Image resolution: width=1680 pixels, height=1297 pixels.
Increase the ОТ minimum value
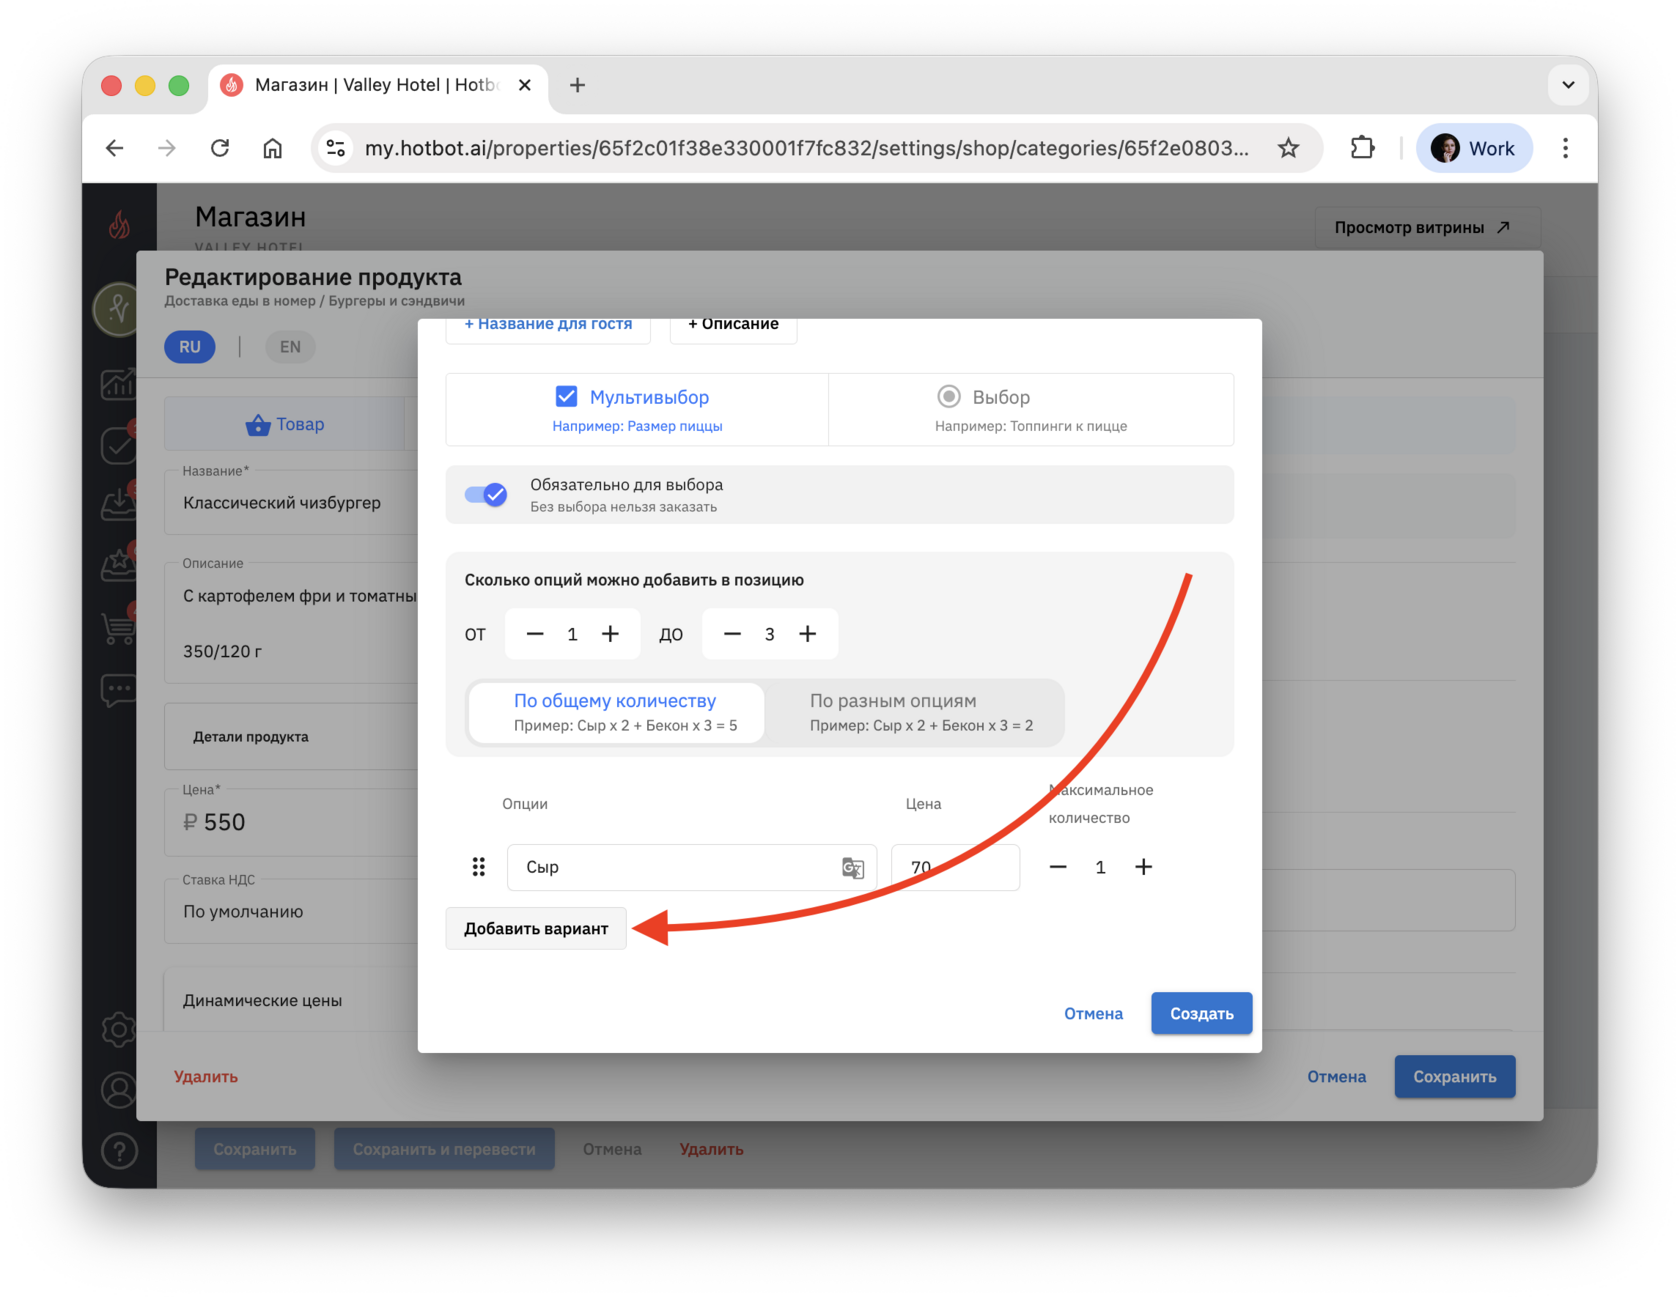(x=610, y=634)
